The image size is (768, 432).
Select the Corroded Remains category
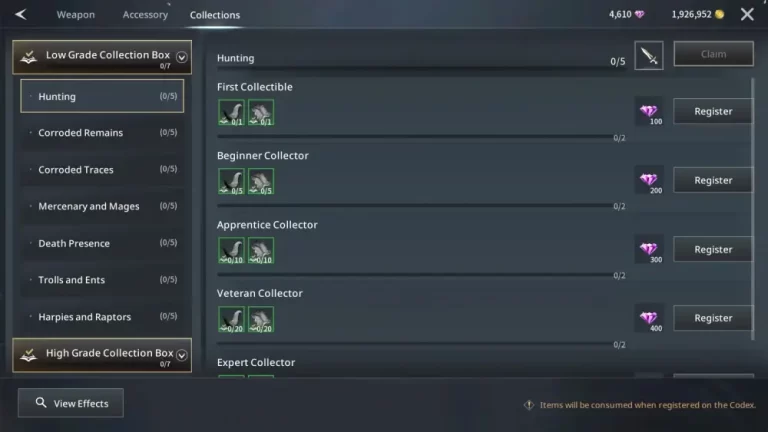pyautogui.click(x=102, y=133)
